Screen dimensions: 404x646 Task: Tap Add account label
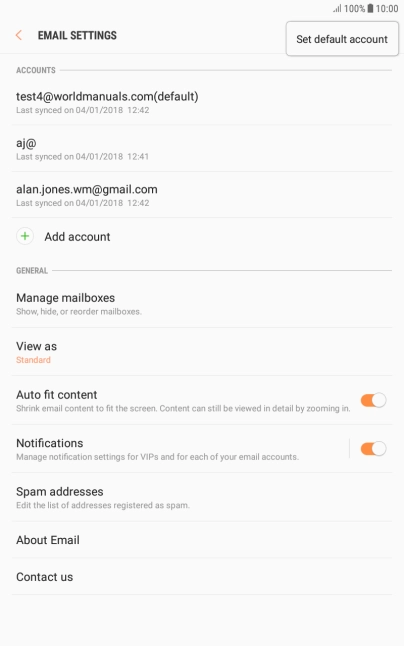[x=77, y=236]
